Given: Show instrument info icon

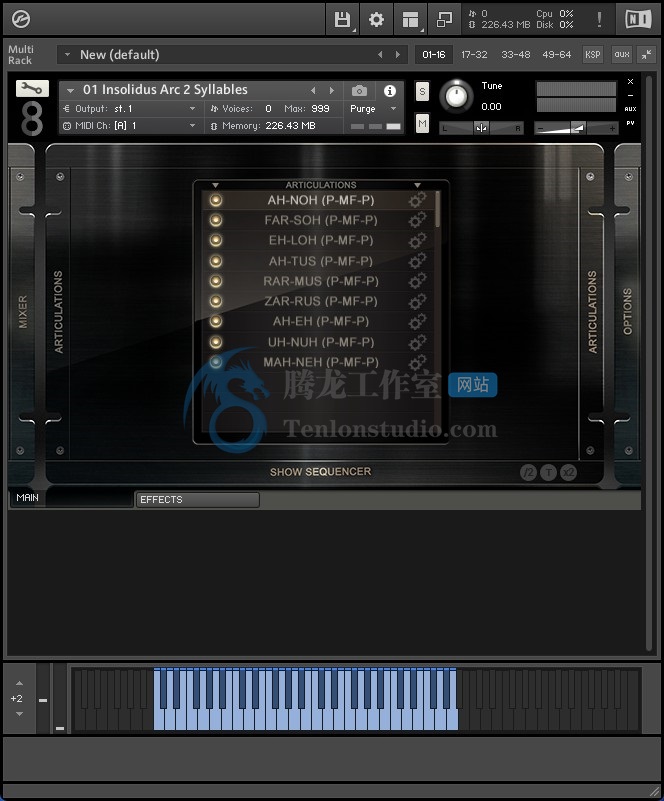Looking at the screenshot, I should pos(390,91).
